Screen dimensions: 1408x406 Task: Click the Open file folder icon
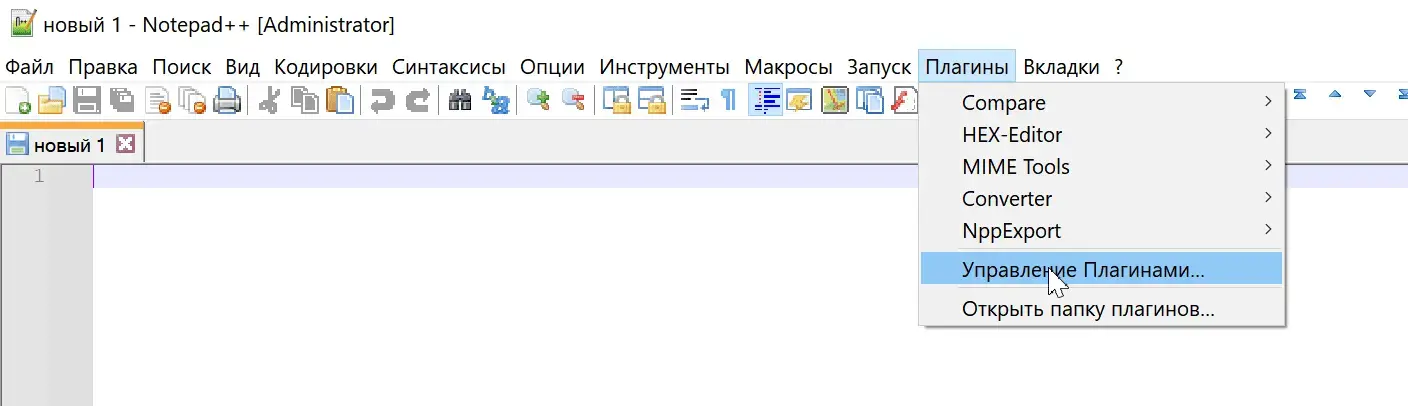(x=52, y=99)
